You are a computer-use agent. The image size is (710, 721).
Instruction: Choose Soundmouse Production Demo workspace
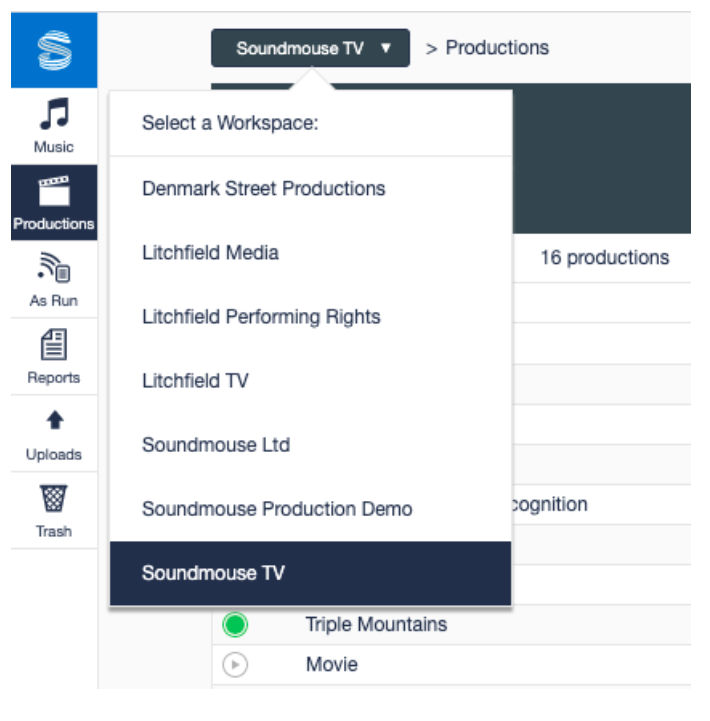(310, 509)
